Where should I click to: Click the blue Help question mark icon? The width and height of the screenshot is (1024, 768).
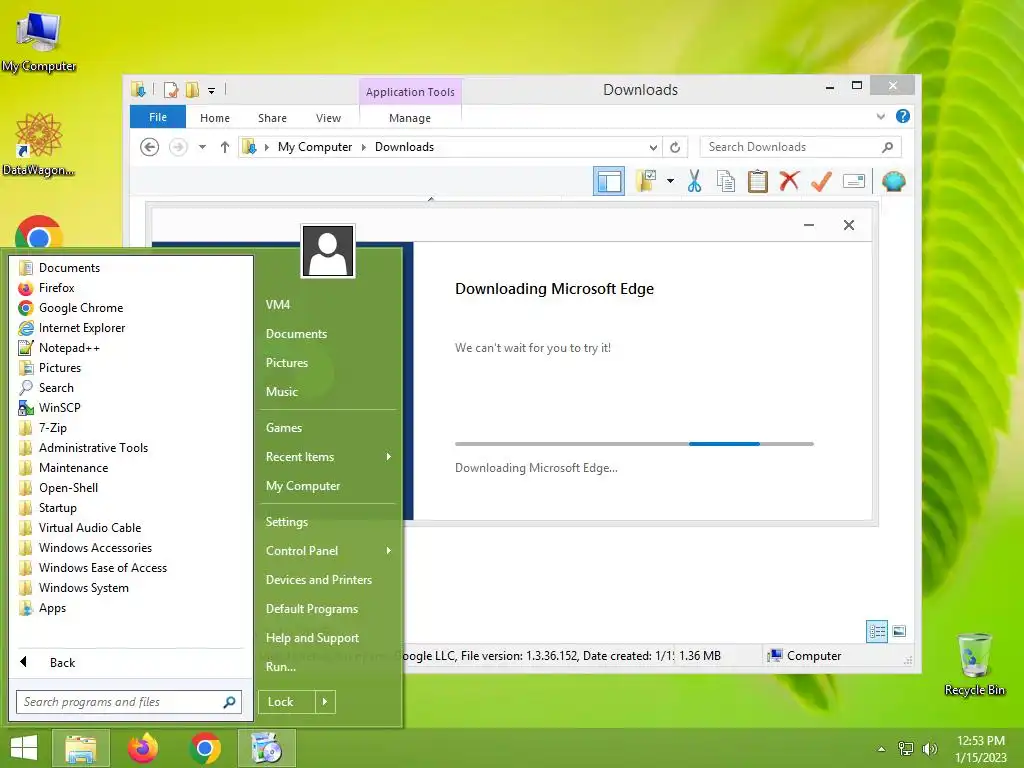coord(903,116)
